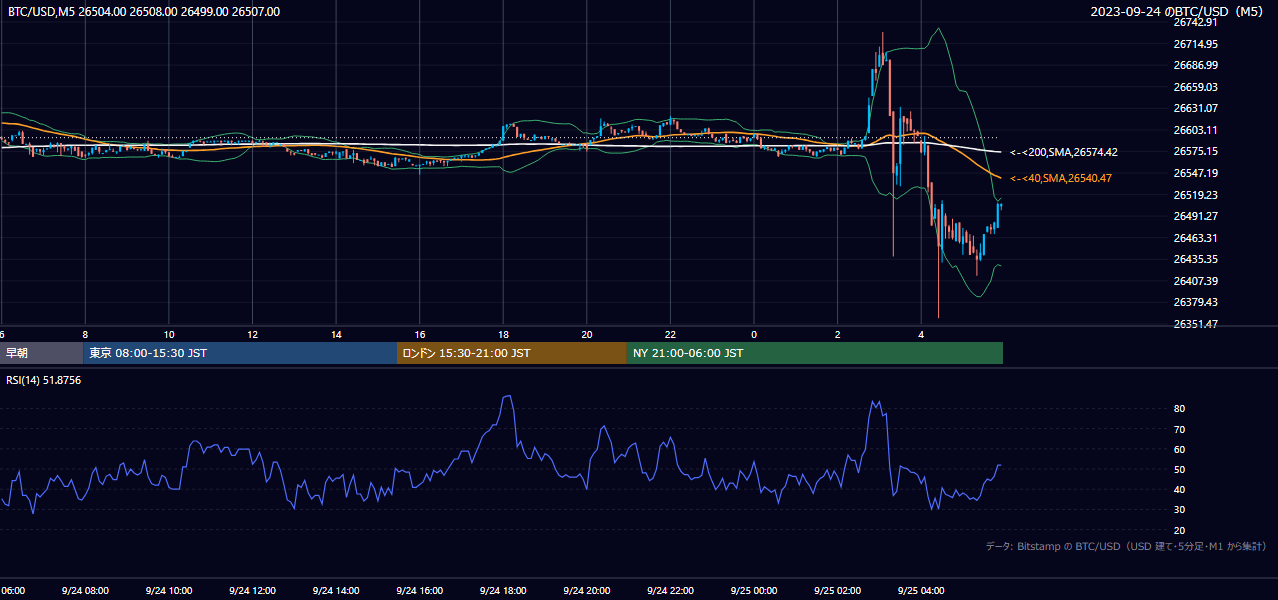Select the NY 21:00-06:00 JST session bar
The height and width of the screenshot is (600, 1278).
[815, 353]
